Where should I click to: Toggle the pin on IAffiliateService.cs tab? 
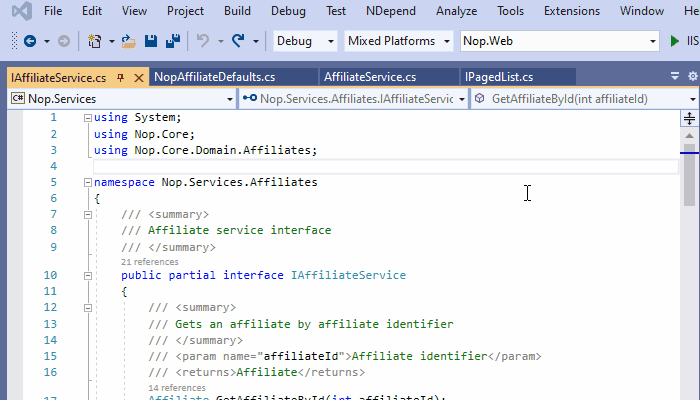click(x=120, y=77)
